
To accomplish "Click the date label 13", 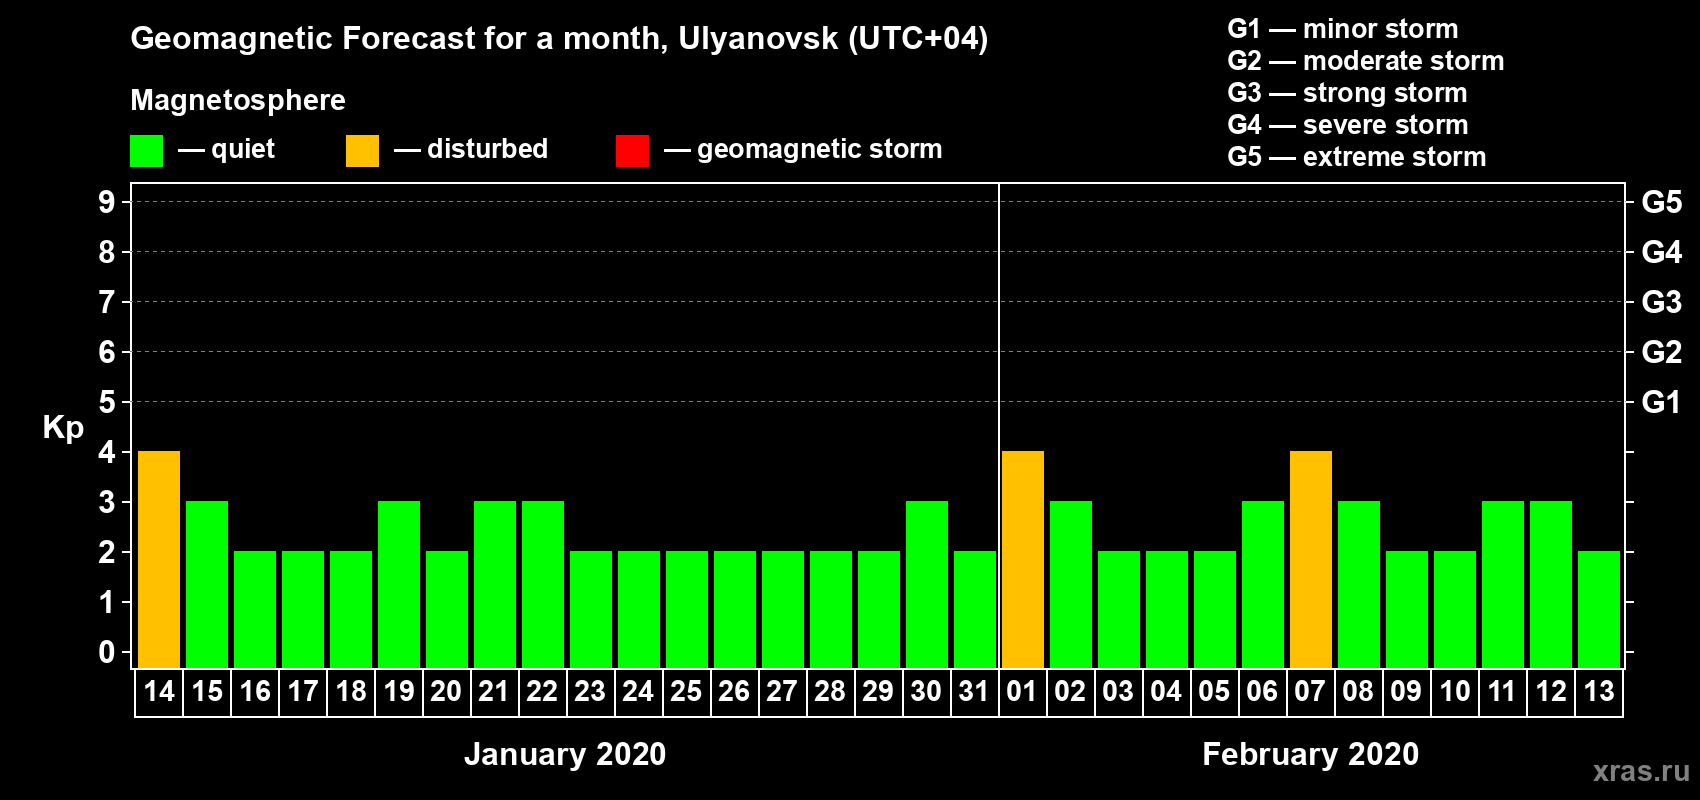I will tap(1599, 692).
